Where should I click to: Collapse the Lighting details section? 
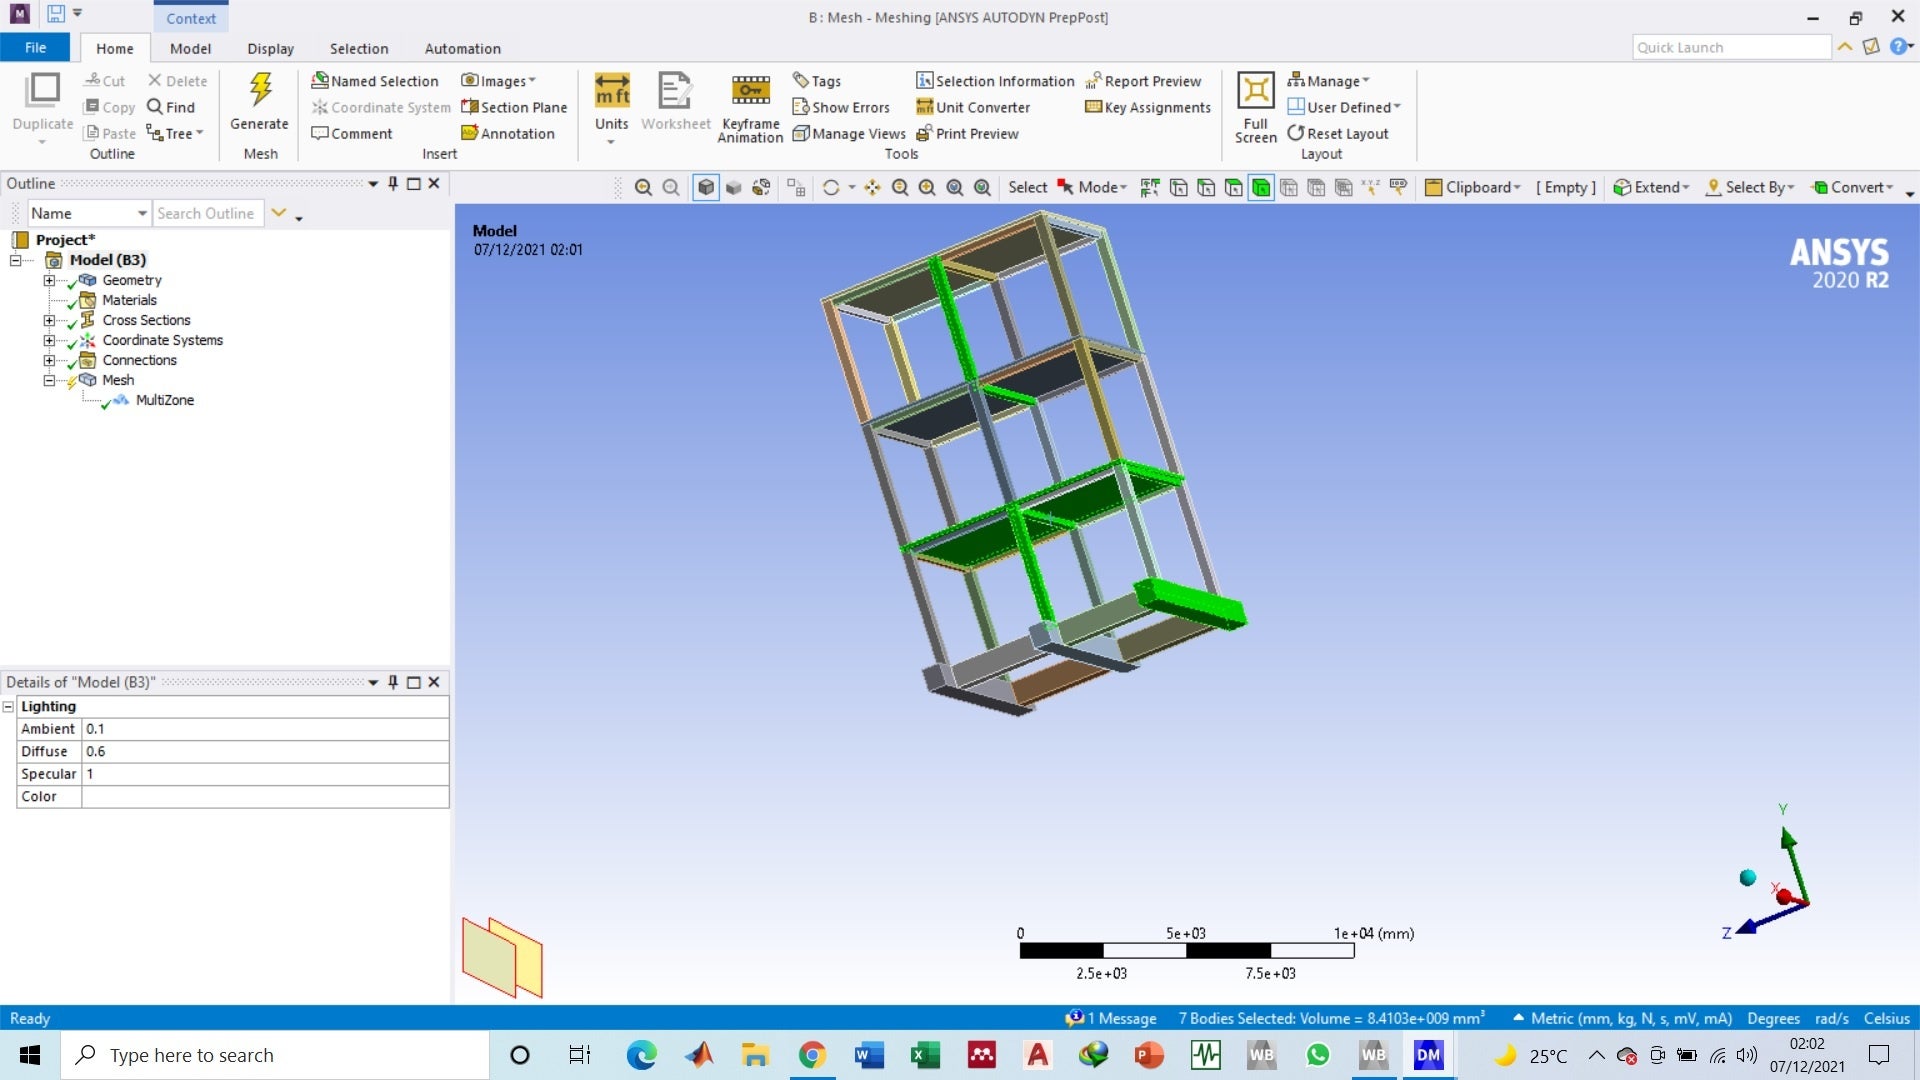pos(8,706)
